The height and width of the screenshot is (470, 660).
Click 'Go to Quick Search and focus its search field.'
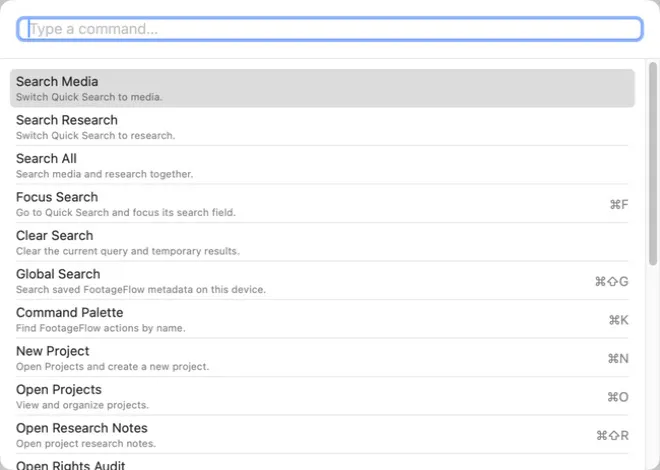tap(125, 212)
